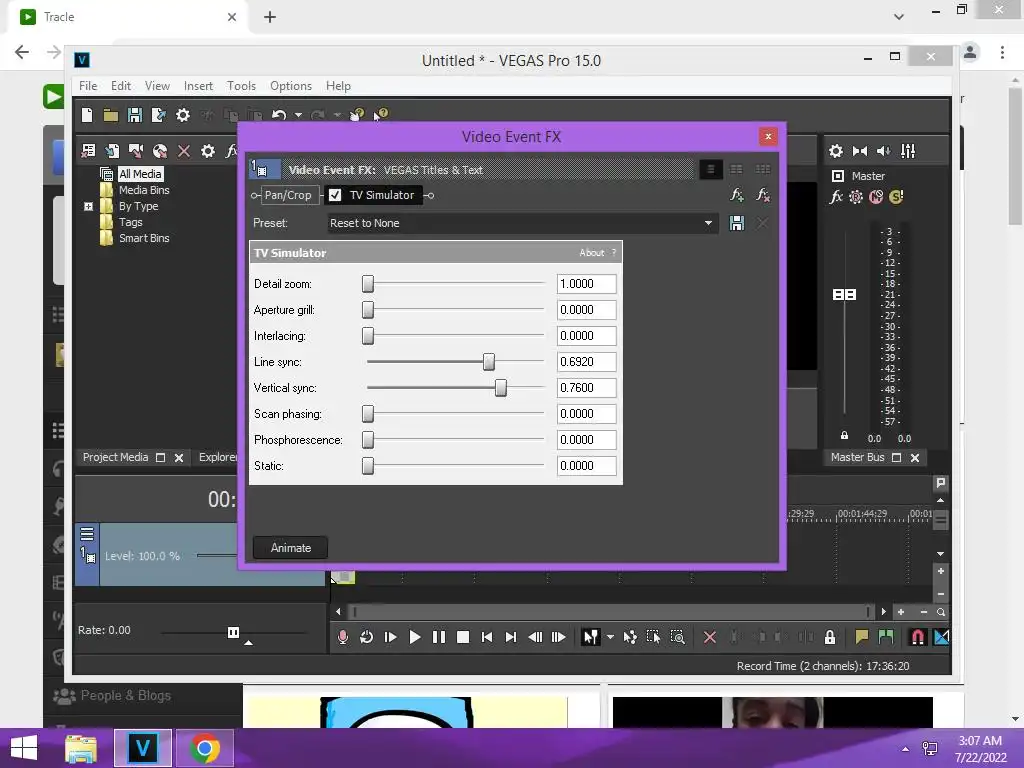Click the Capture Video icon in Project Media
This screenshot has width=1024, height=768.
[x=136, y=151]
